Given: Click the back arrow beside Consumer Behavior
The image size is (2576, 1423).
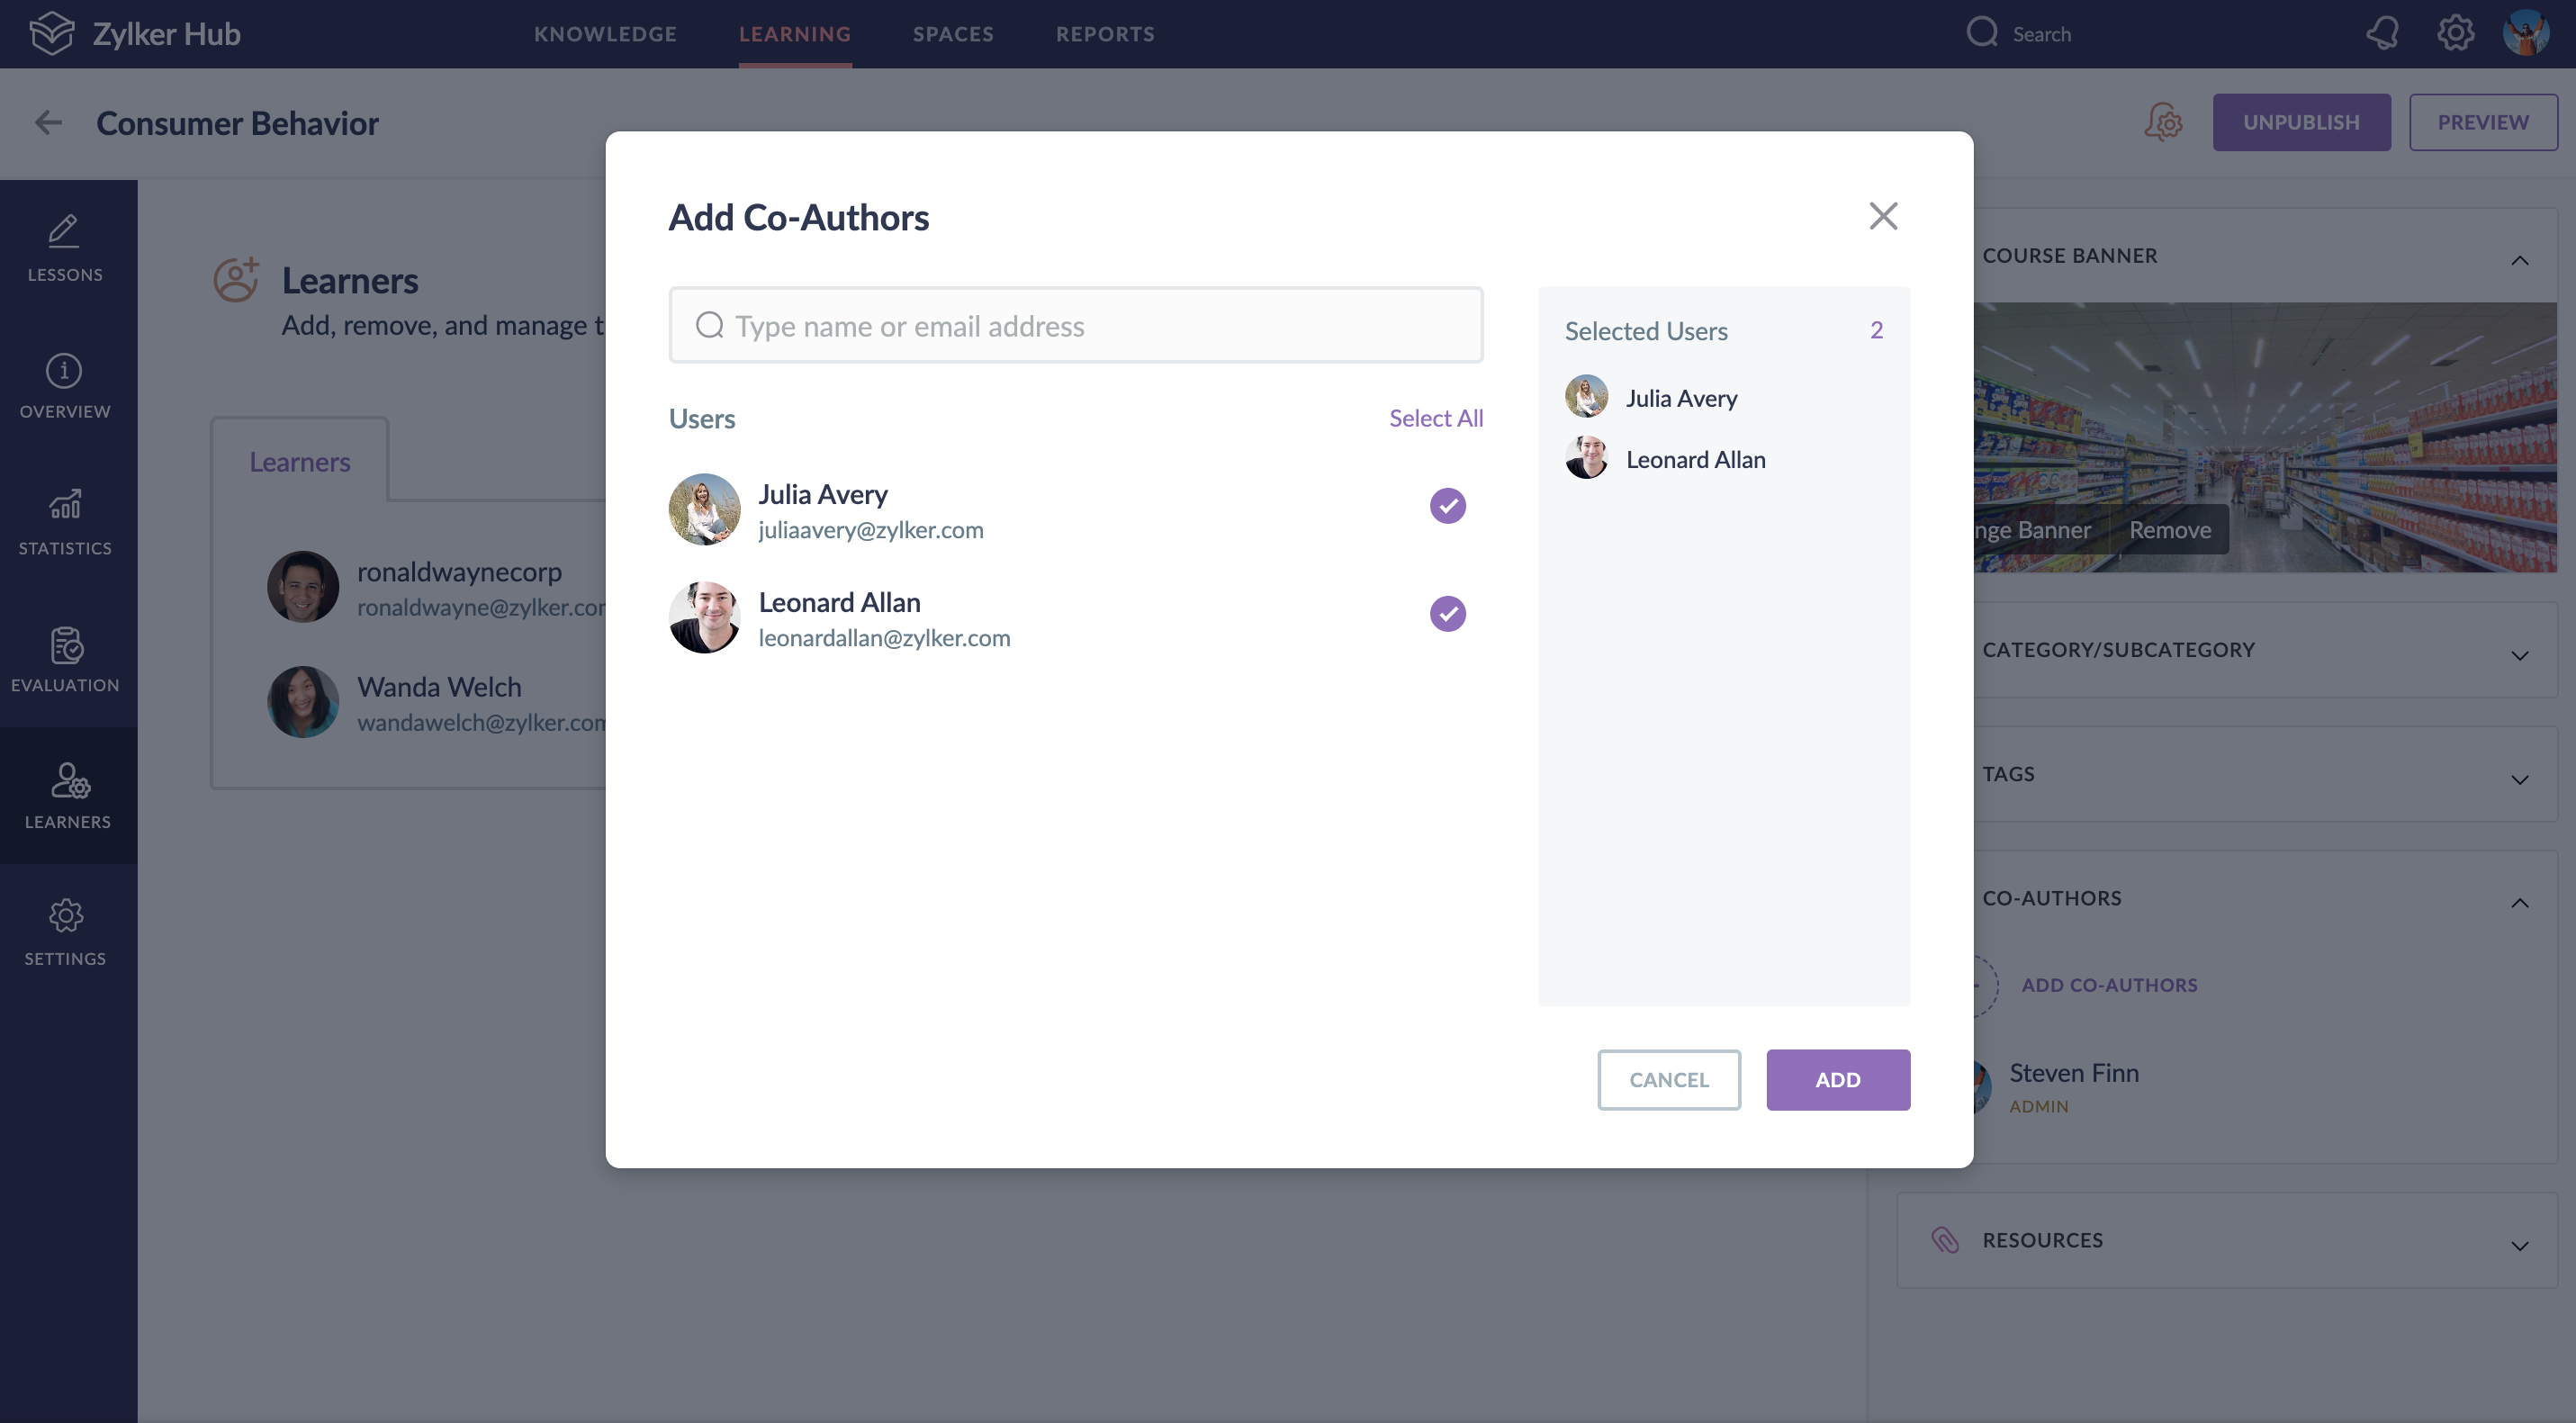Looking at the screenshot, I should click(48, 123).
